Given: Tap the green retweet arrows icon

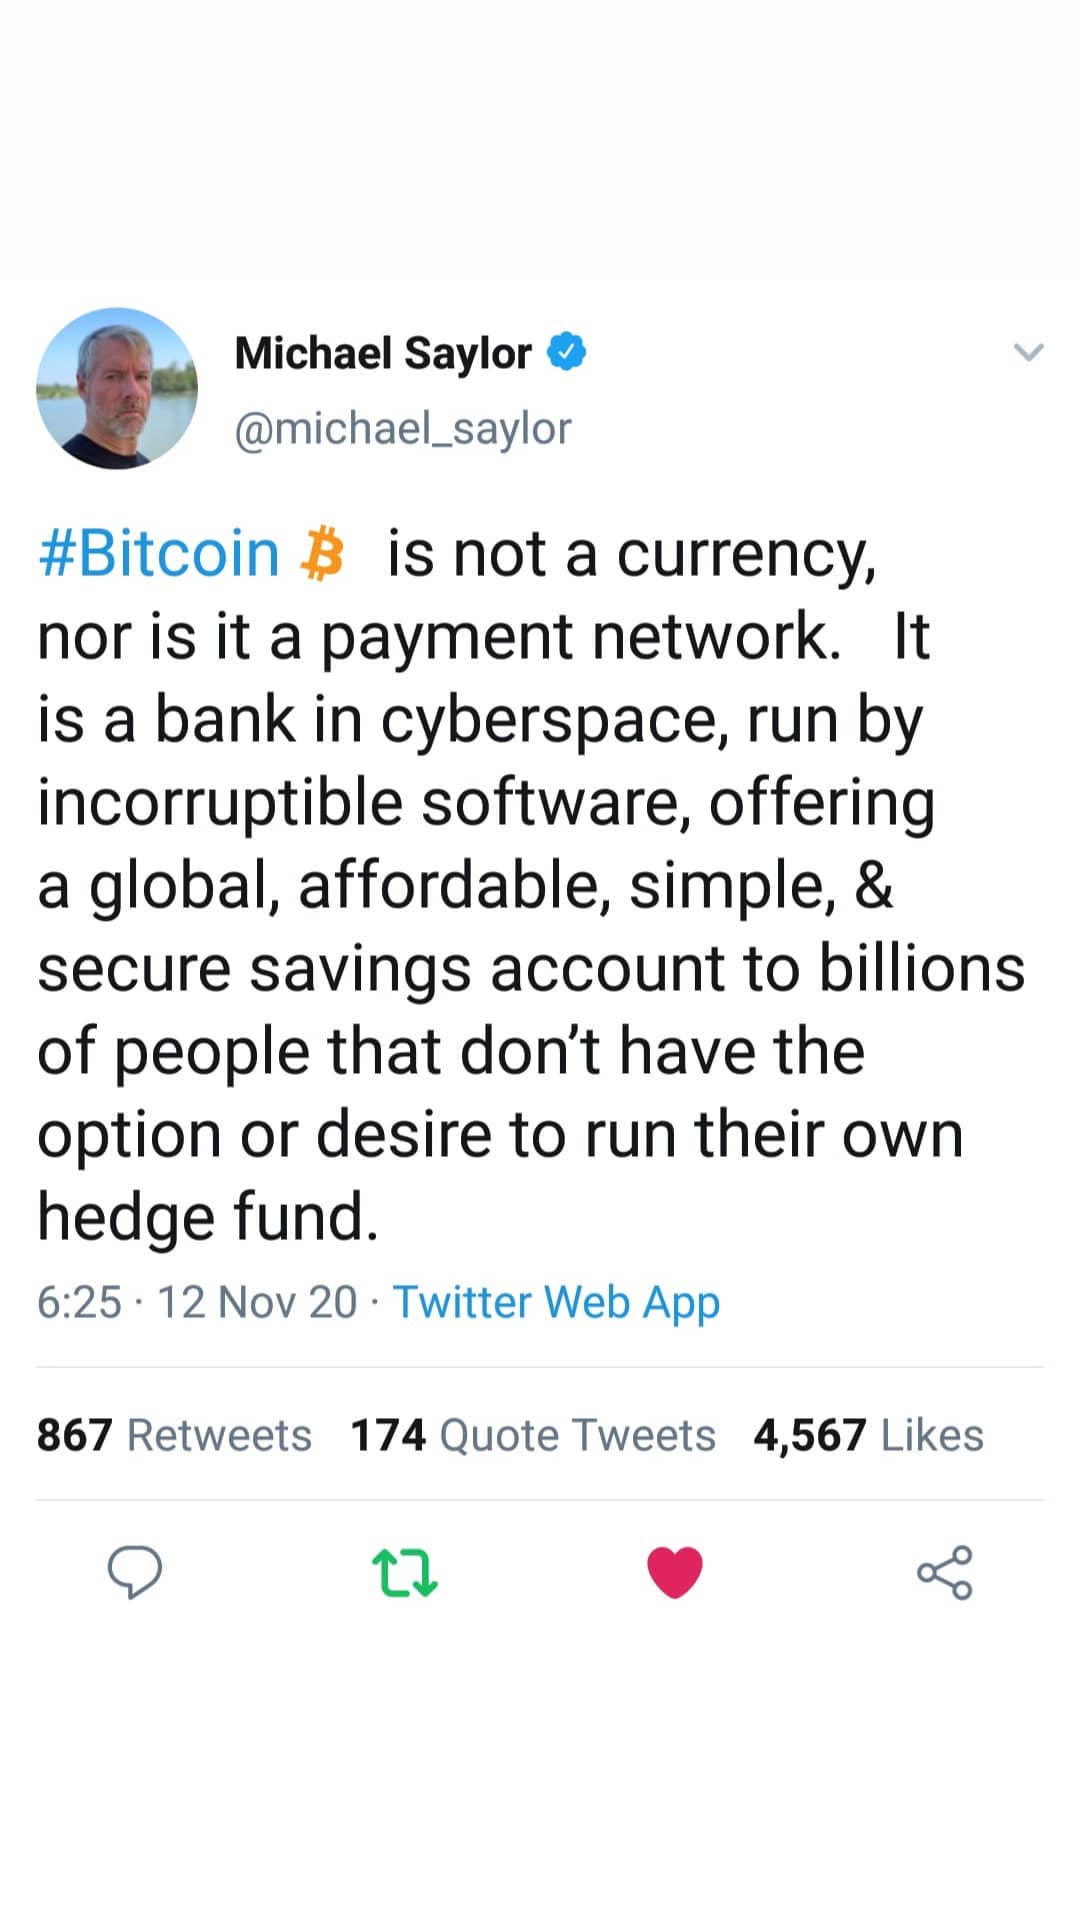Looking at the screenshot, I should click(404, 1572).
